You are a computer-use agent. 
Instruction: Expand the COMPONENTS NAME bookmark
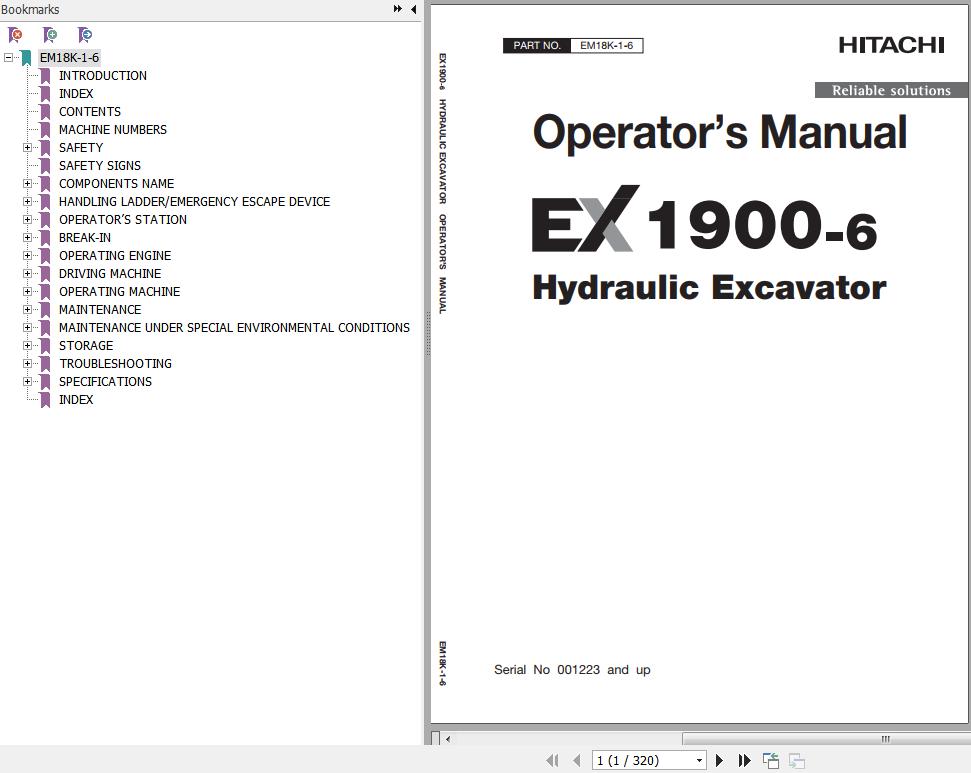(x=27, y=183)
